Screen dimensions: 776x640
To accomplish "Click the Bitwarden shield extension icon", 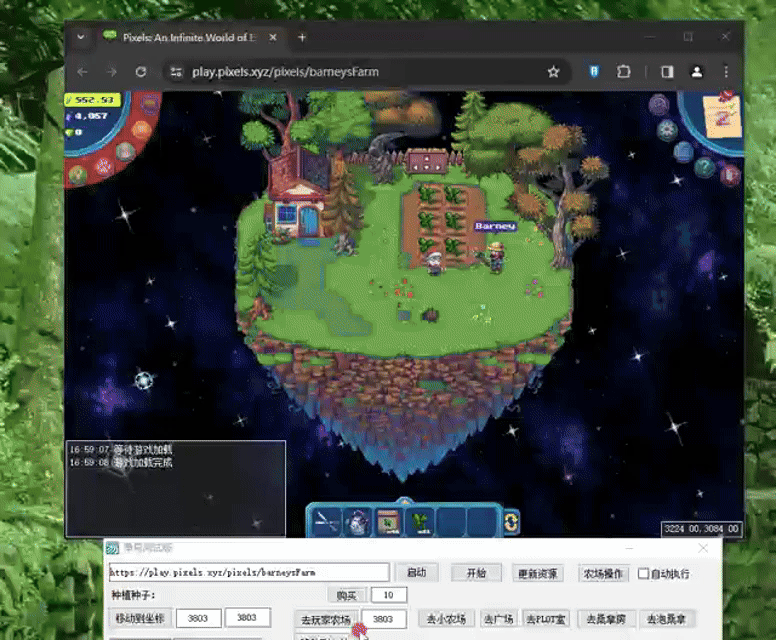I will click(x=594, y=72).
